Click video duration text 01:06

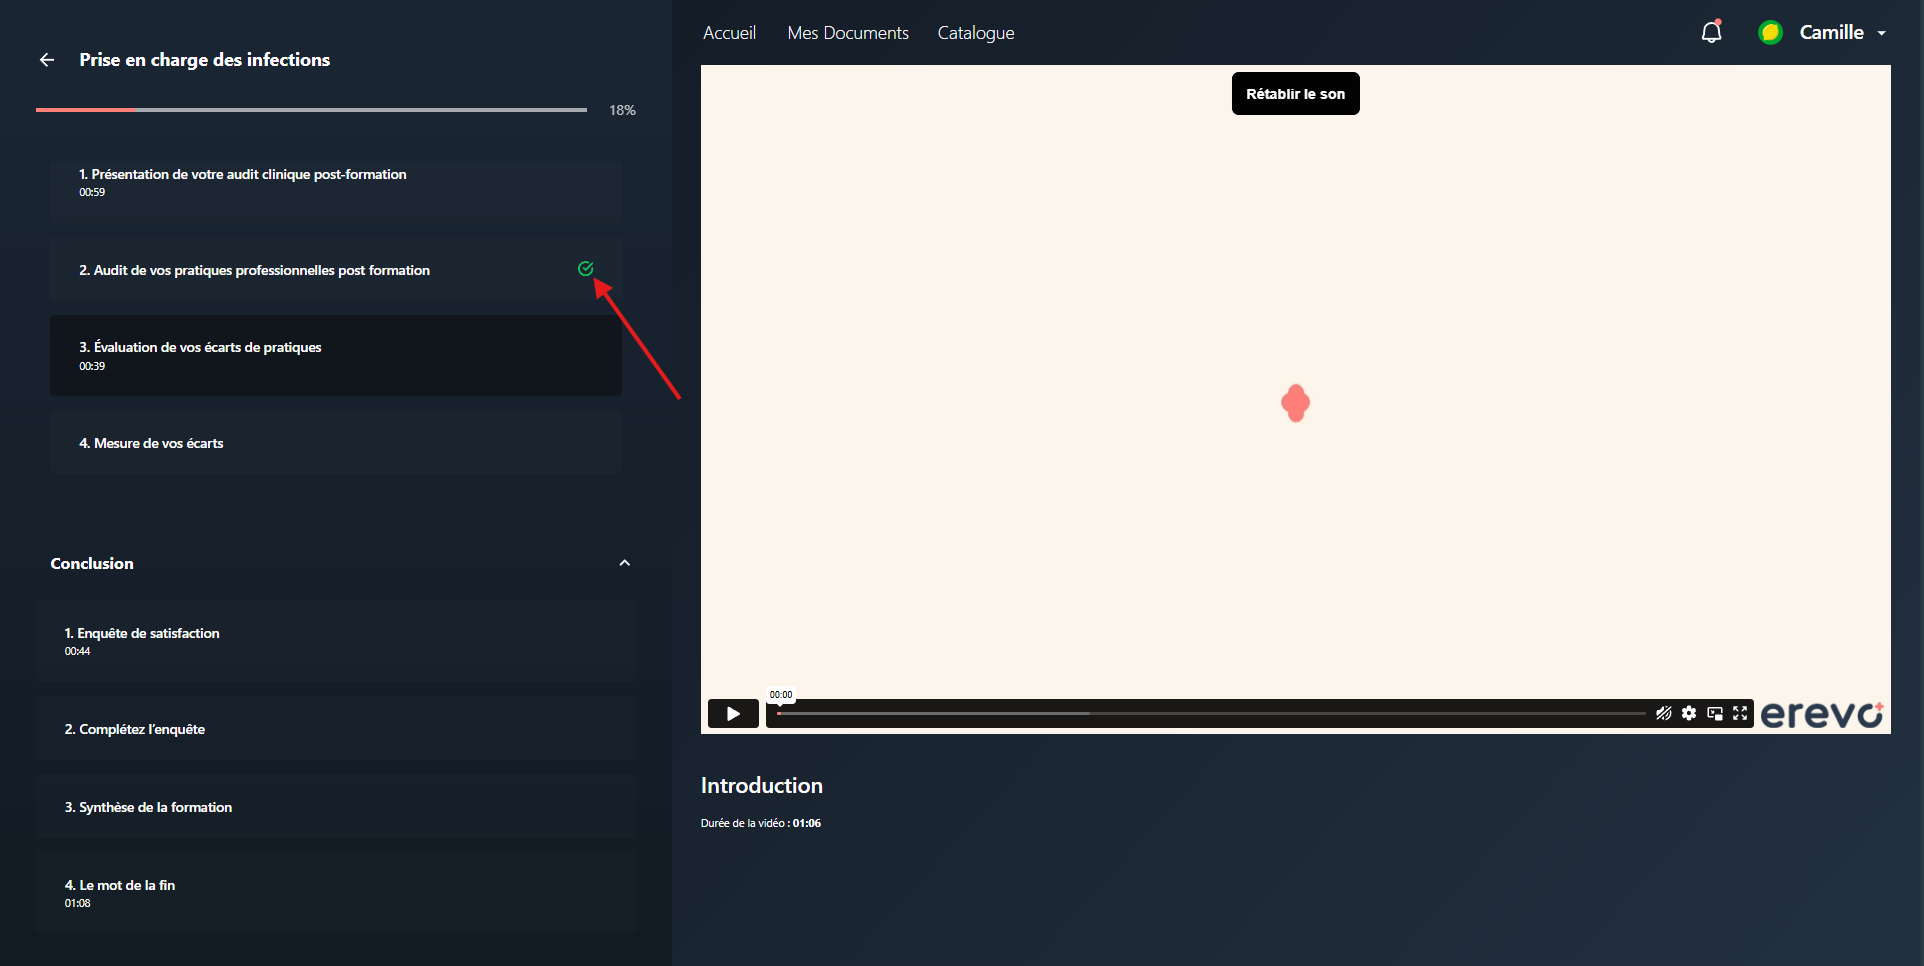pyautogui.click(x=807, y=823)
